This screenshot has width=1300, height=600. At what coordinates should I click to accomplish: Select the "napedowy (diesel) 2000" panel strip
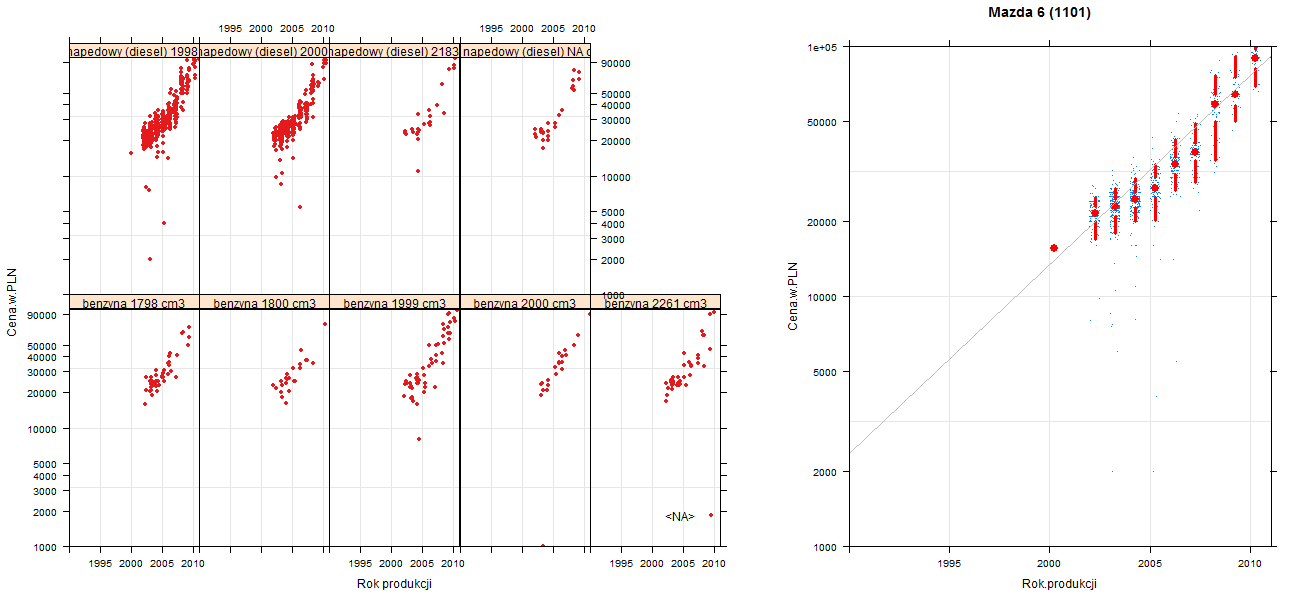coord(264,51)
